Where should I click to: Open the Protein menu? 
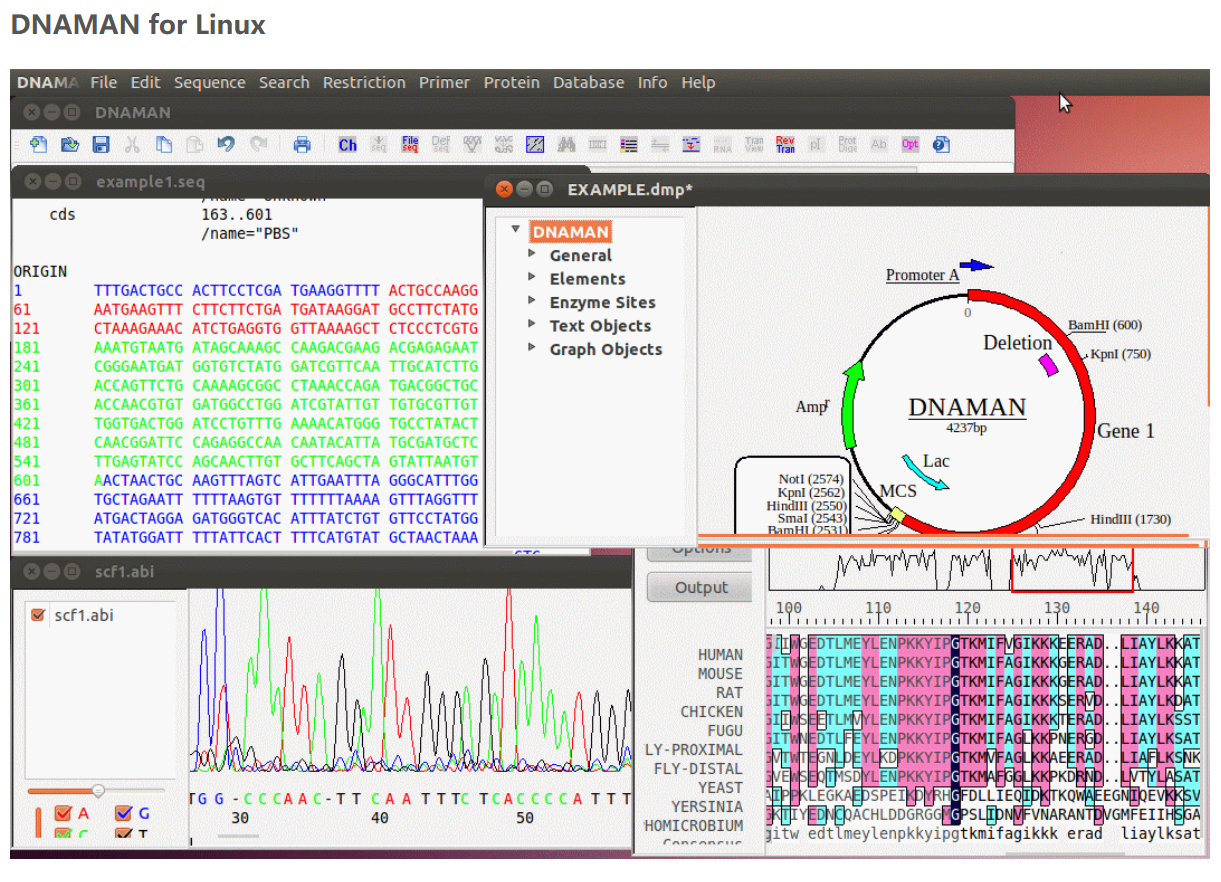pos(512,83)
